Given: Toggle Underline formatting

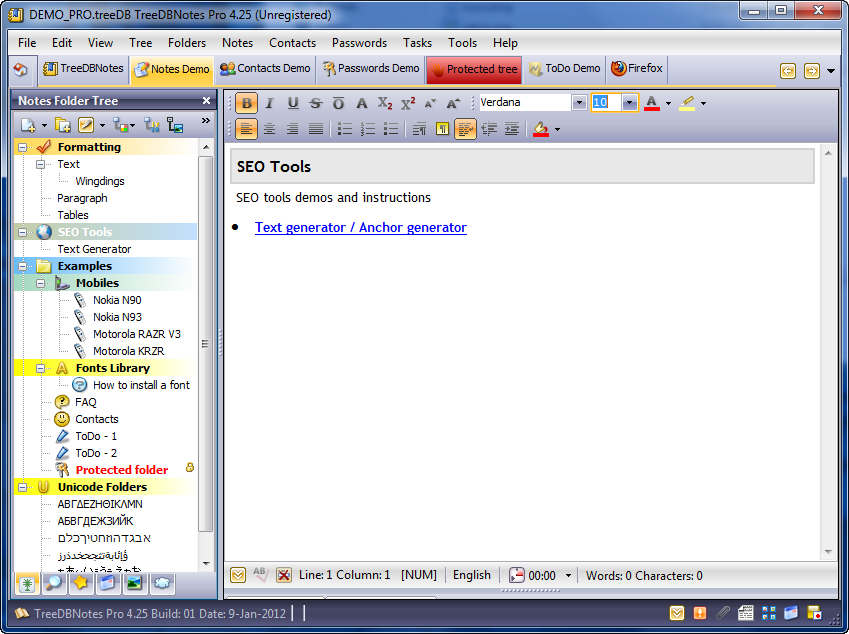Looking at the screenshot, I should click(293, 103).
